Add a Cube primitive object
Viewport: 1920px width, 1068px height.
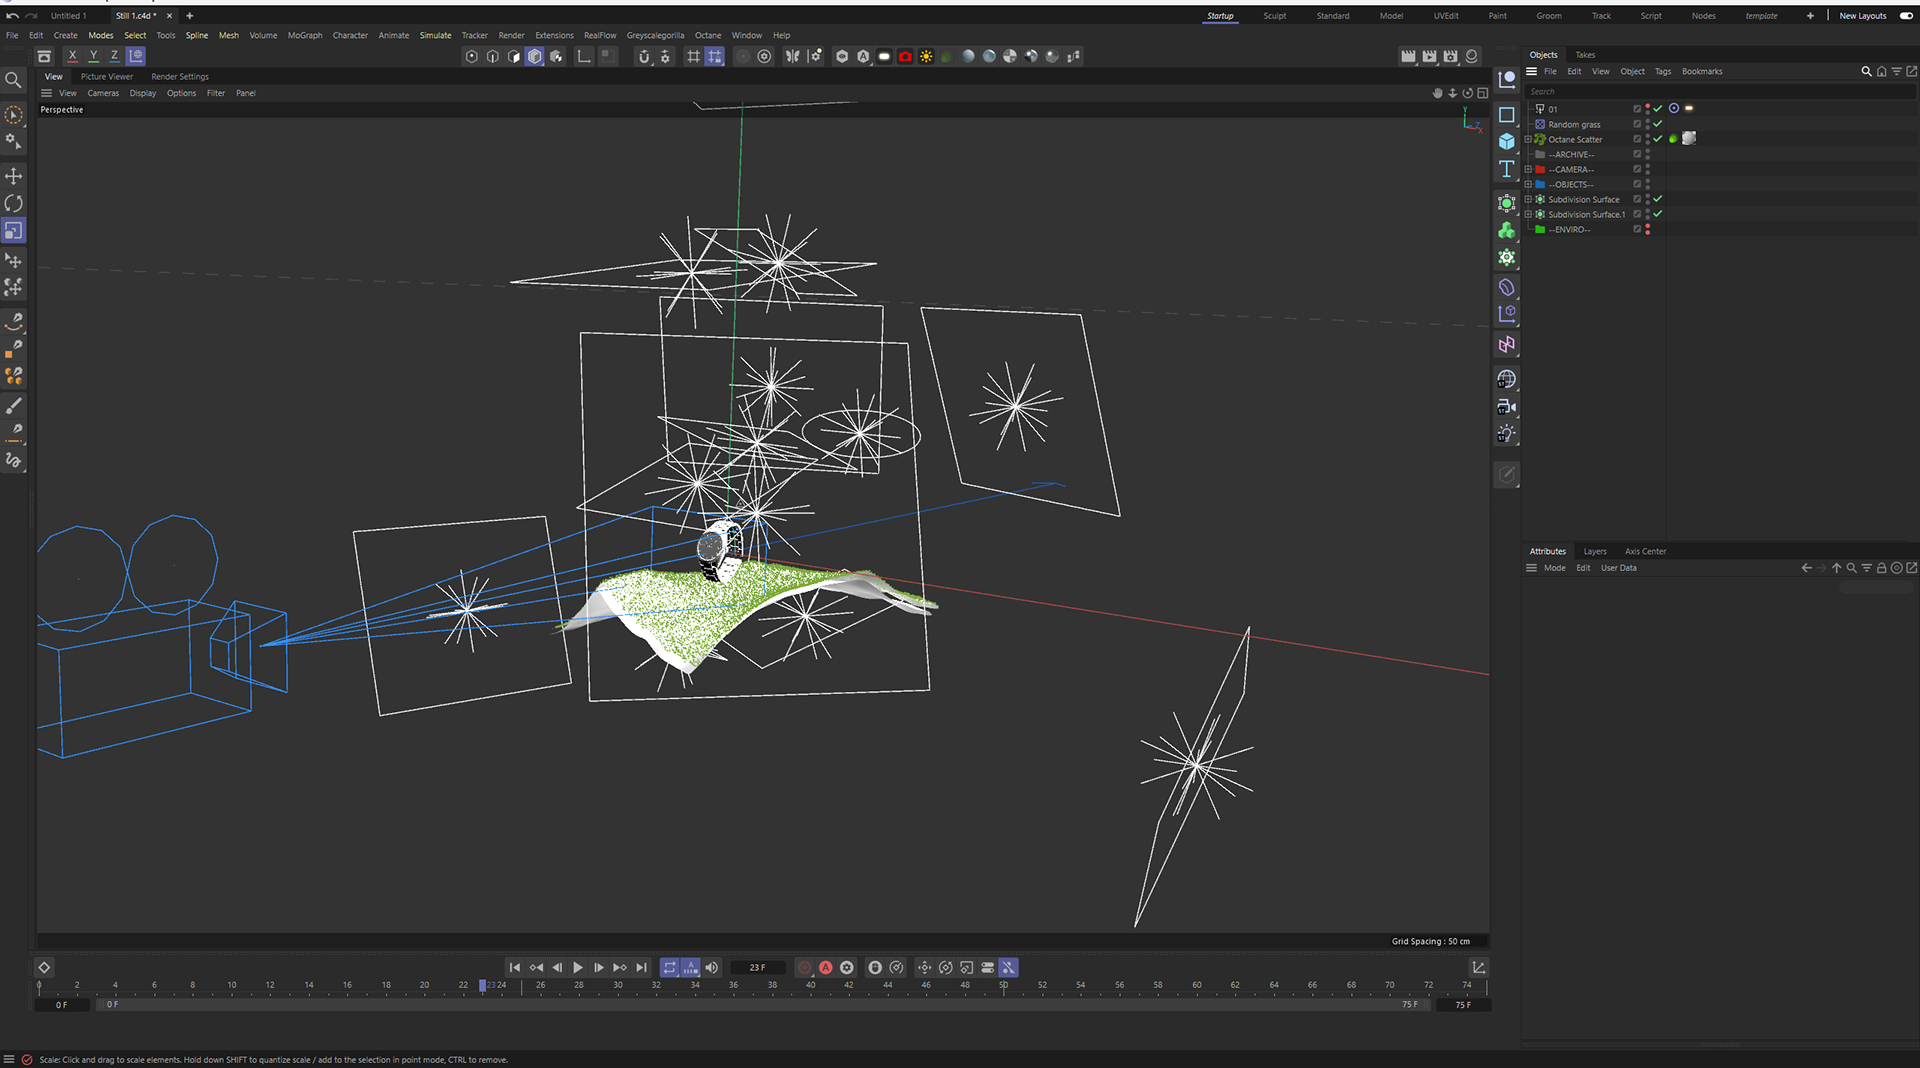[1507, 142]
